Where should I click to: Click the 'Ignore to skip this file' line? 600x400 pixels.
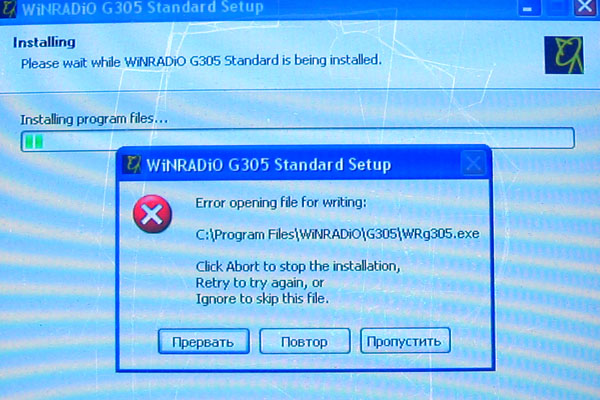point(262,299)
